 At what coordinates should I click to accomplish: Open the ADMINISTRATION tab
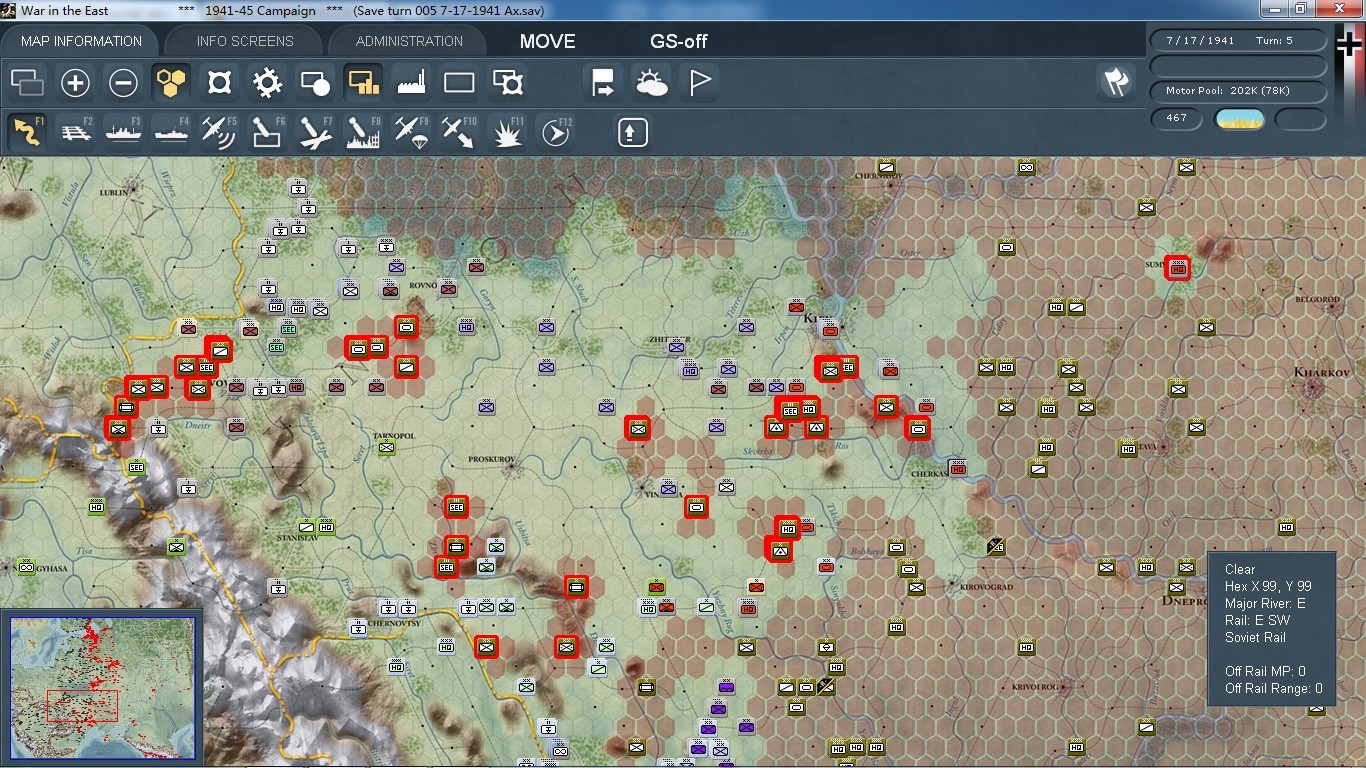409,41
